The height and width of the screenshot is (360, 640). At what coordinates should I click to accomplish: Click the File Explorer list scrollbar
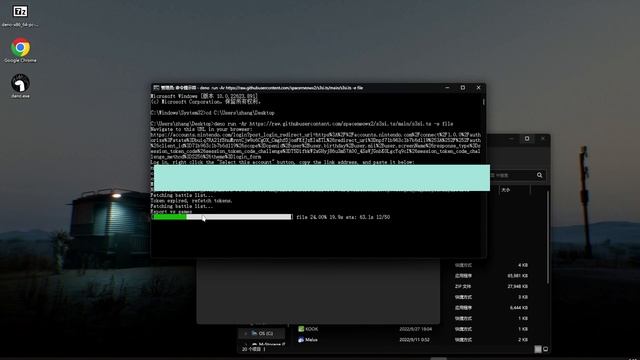[x=547, y=237]
